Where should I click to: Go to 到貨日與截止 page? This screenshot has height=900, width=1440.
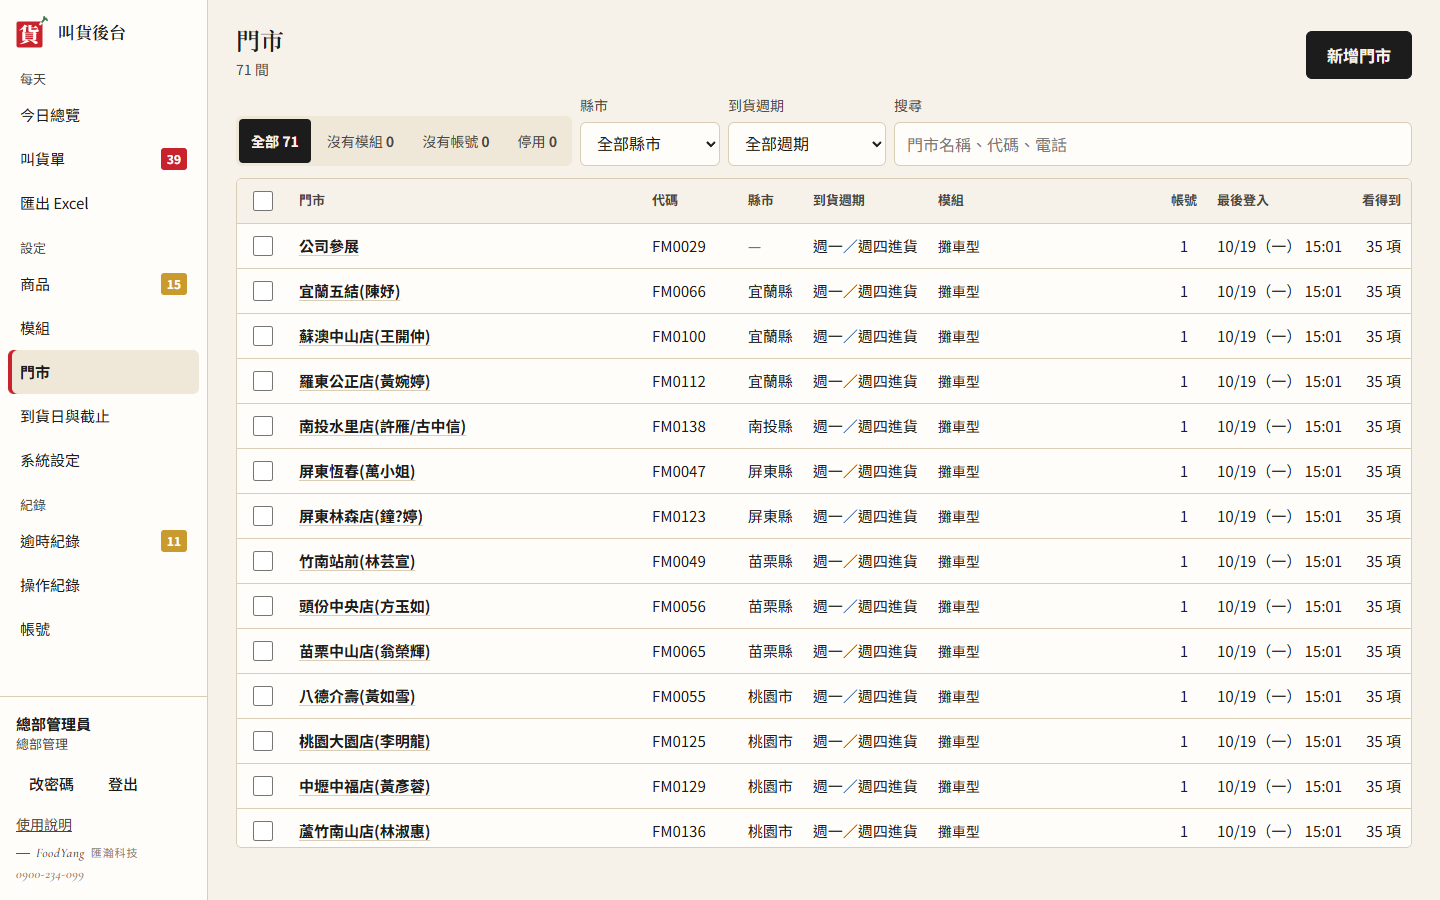pos(104,416)
